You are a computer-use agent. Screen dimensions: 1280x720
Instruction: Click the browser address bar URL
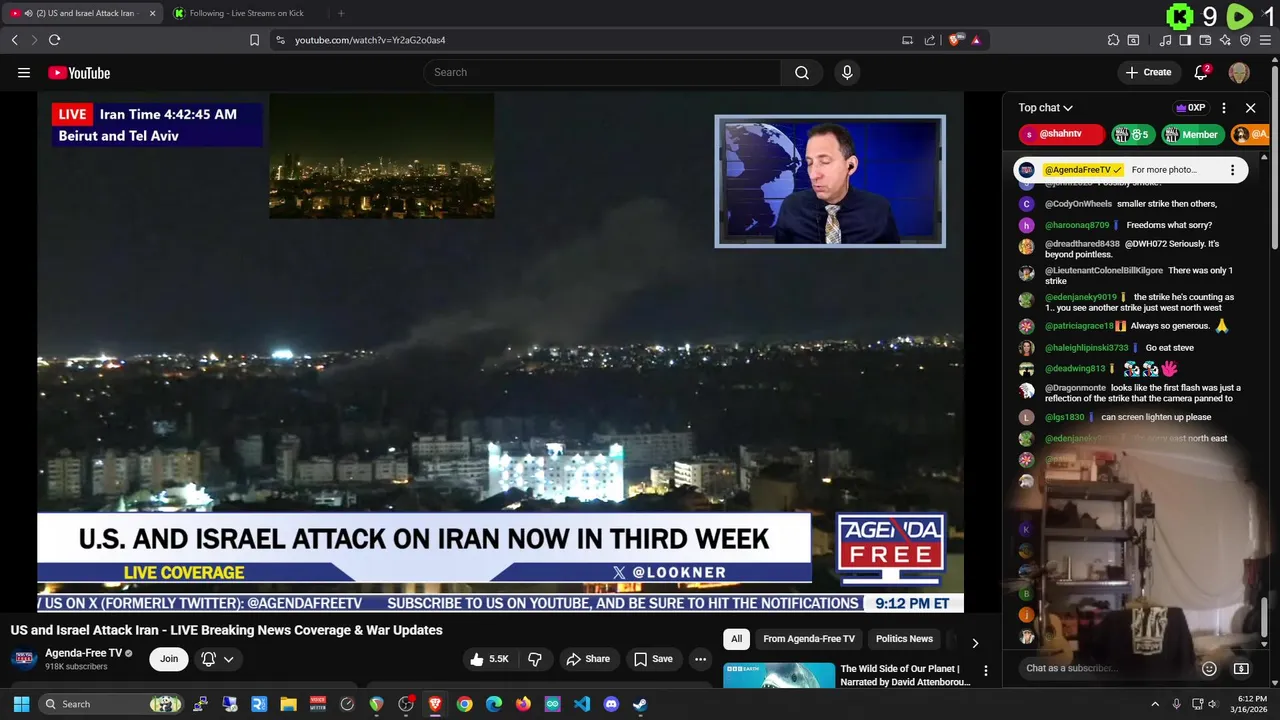[x=370, y=40]
